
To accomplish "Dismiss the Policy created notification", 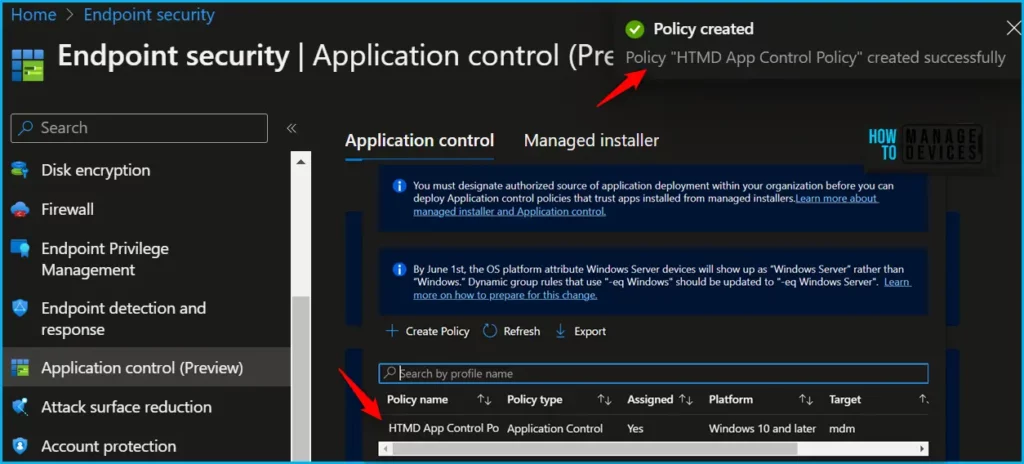I will (1013, 28).
